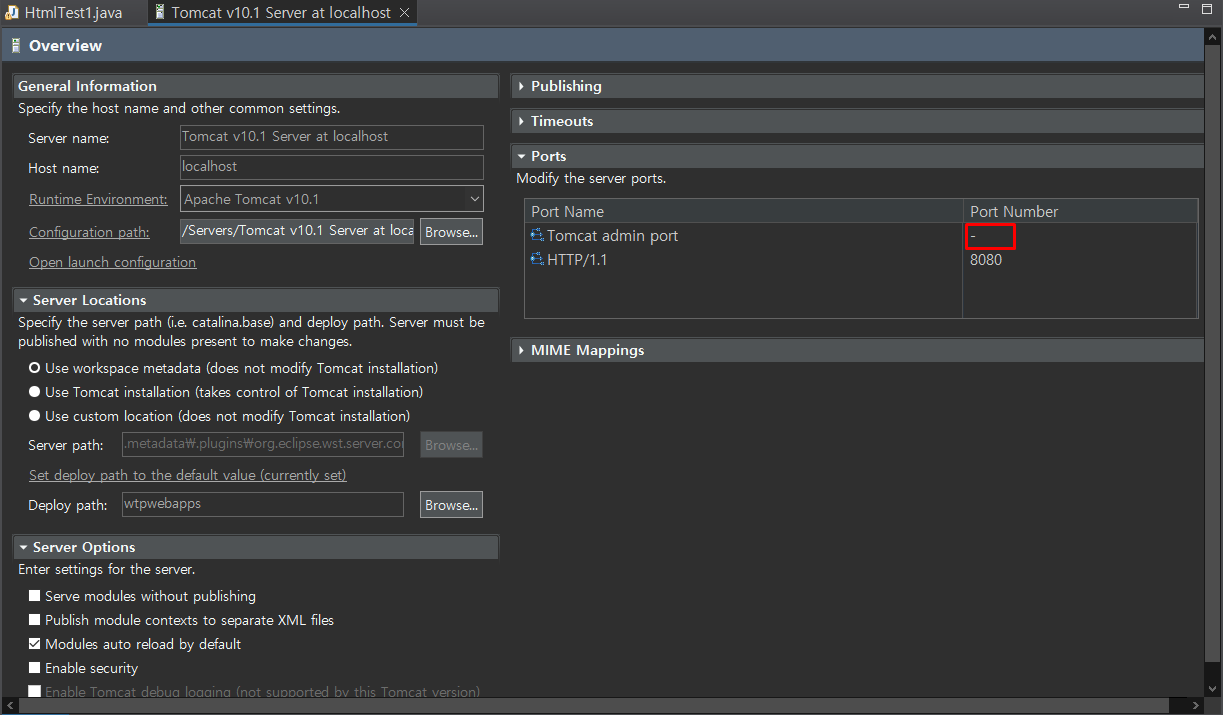Enable Serve modules without publishing

click(x=35, y=596)
